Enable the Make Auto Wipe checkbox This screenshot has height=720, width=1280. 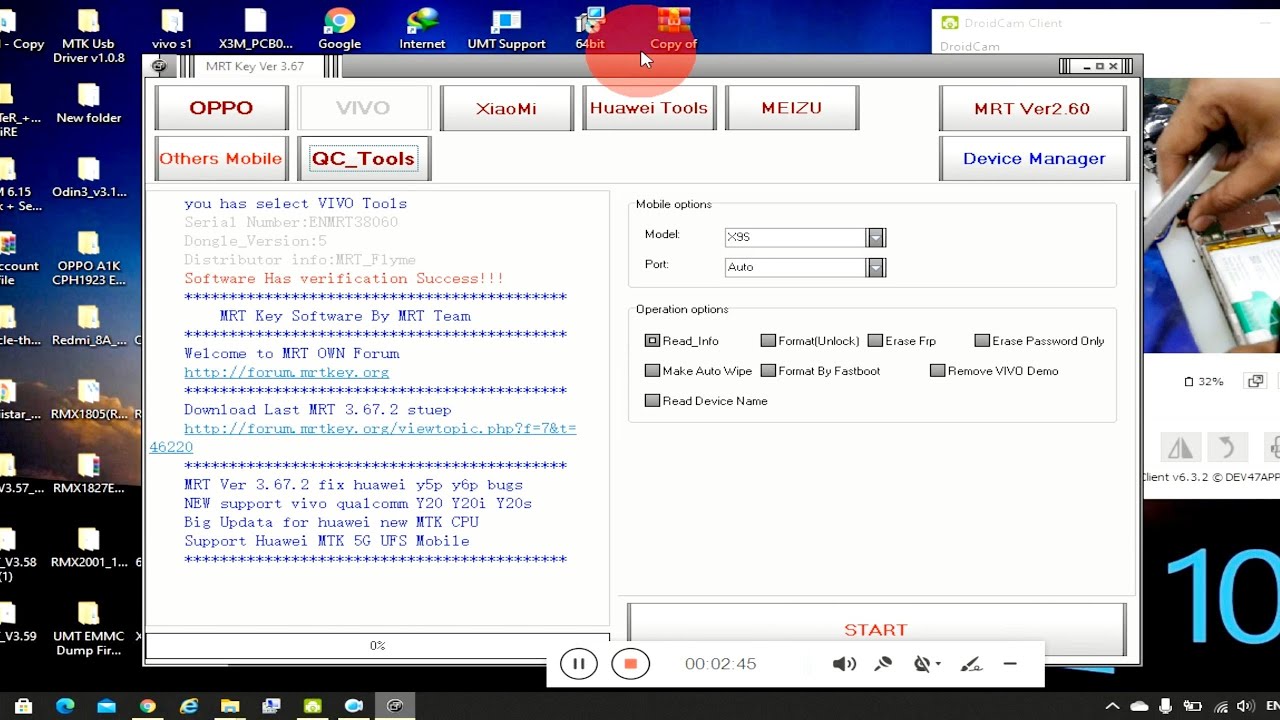pos(652,371)
